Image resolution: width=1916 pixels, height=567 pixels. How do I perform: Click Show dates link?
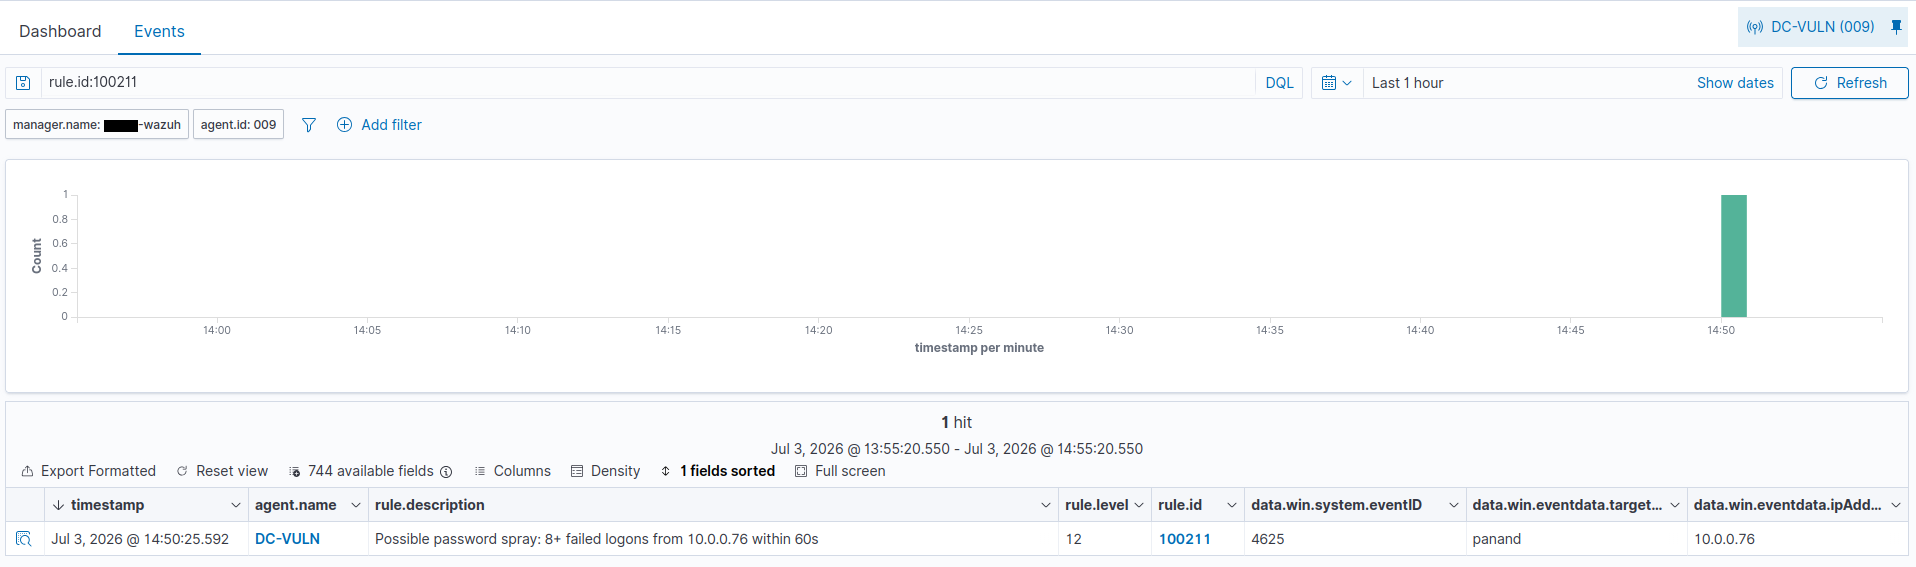[x=1735, y=83]
